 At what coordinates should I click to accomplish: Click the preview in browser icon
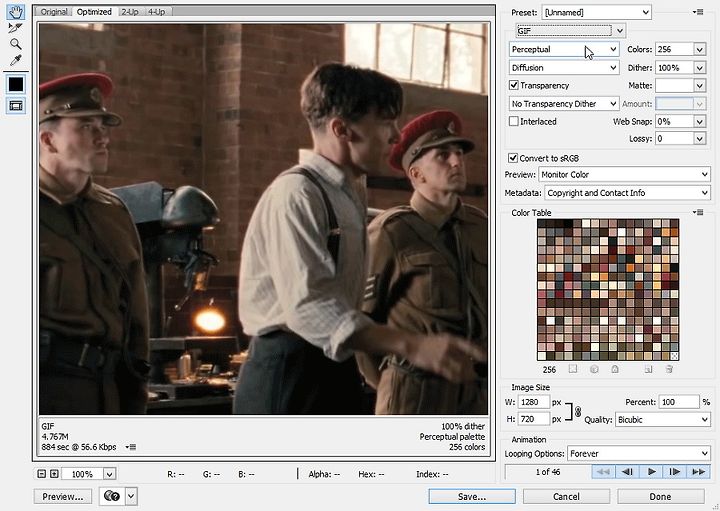112,496
